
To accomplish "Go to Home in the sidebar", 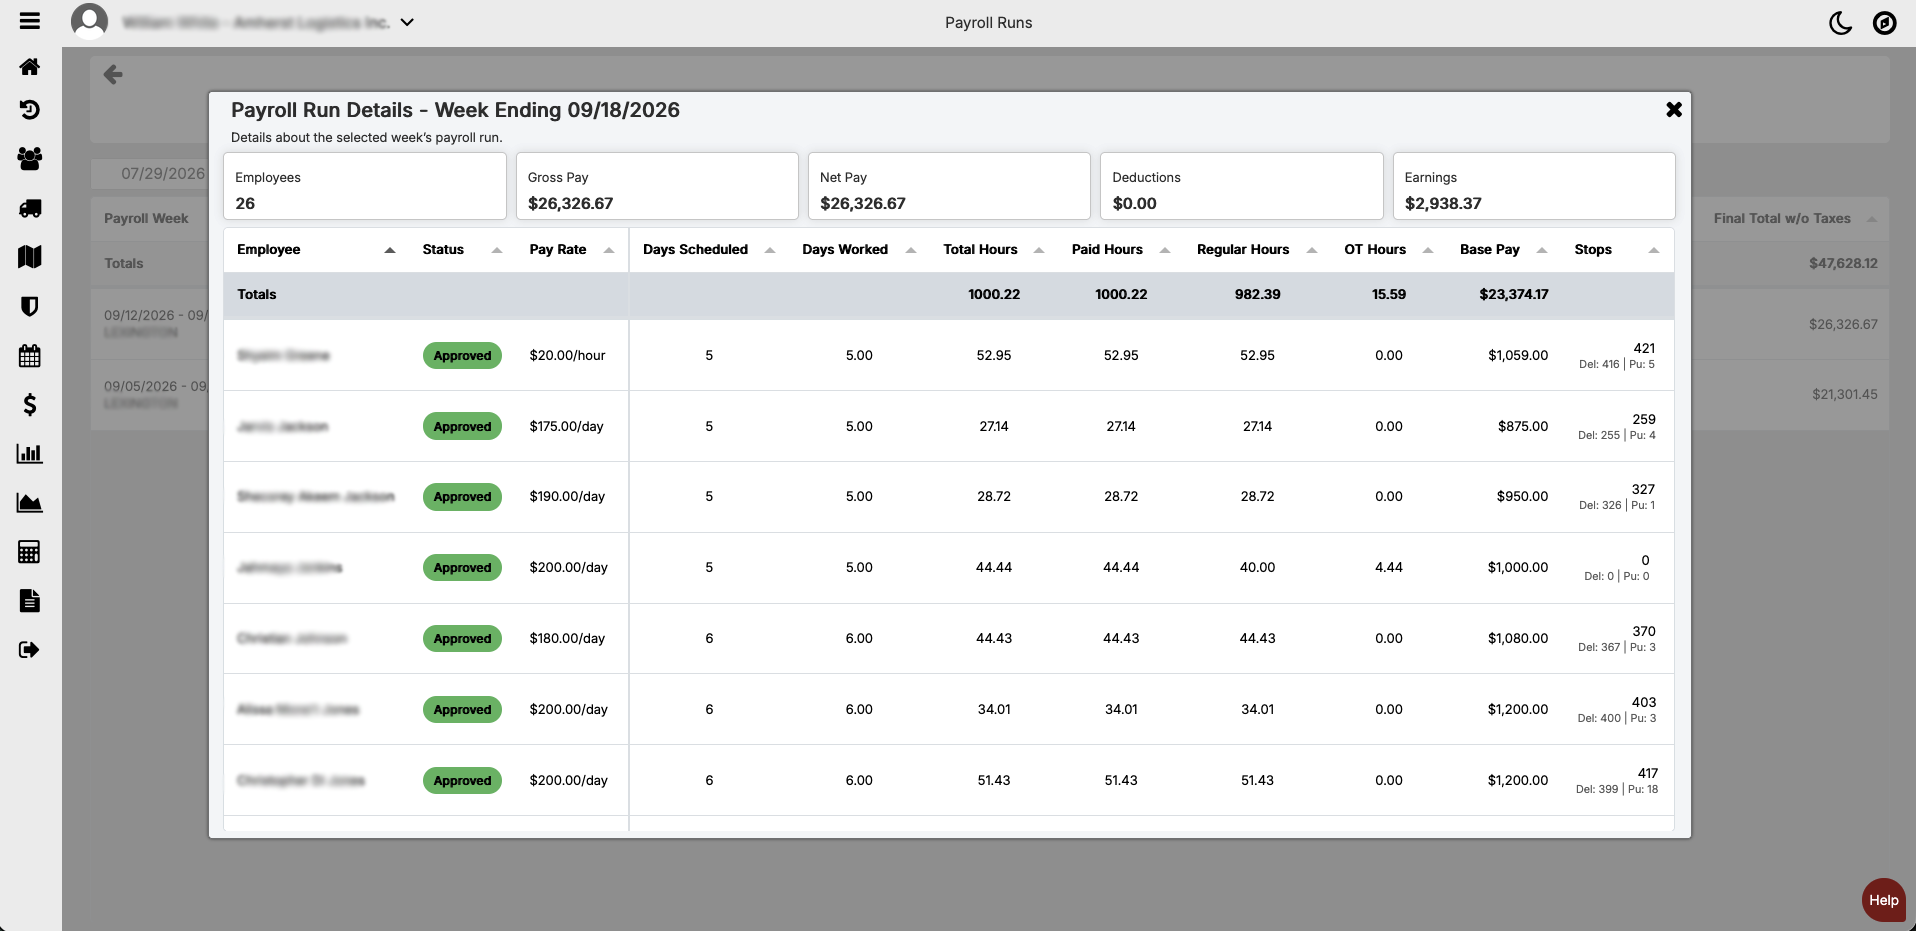I will (x=30, y=67).
